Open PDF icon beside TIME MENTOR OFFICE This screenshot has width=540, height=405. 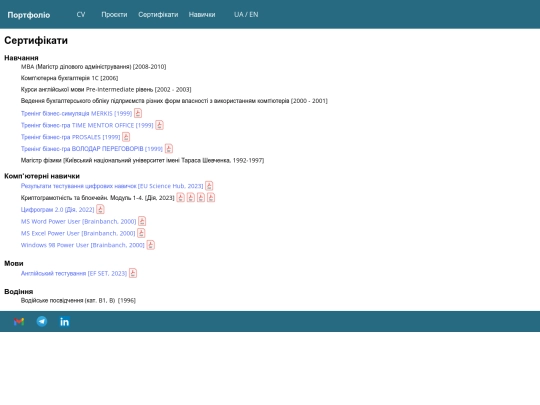coord(159,125)
